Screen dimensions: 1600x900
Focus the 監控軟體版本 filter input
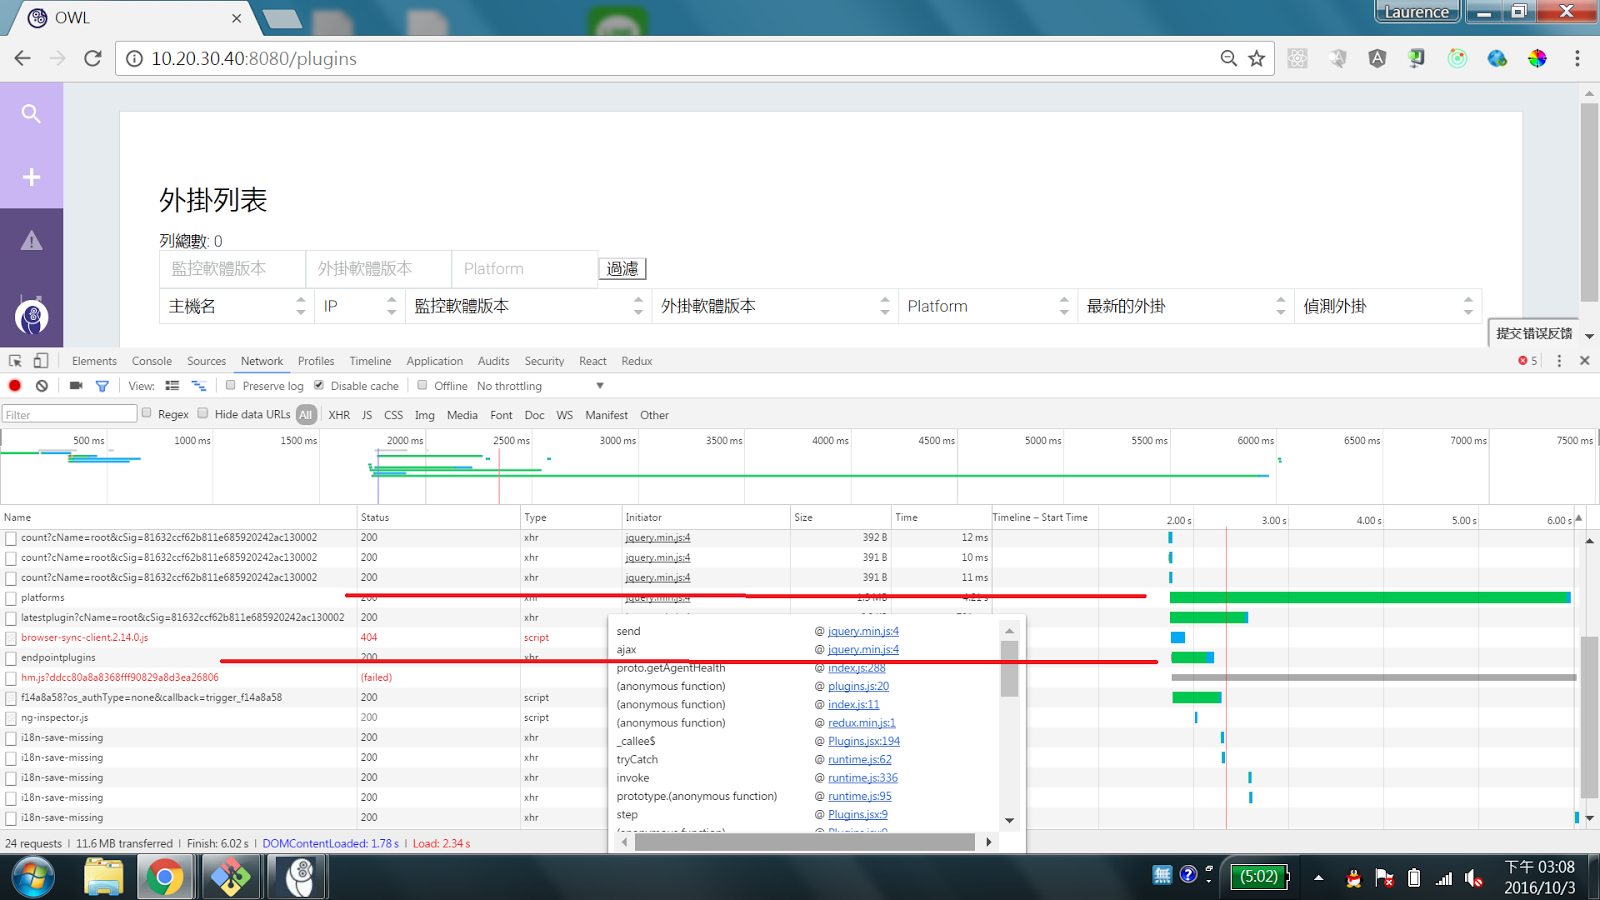coord(232,269)
